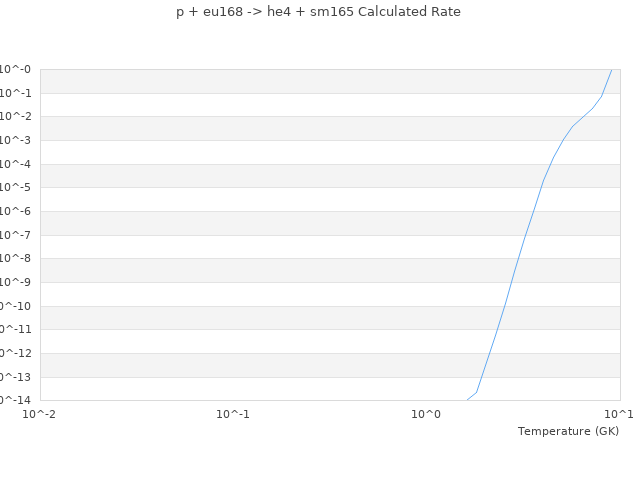Viewport: 640px width, 480px height.
Task: Select the x-axis tick label 10^0
Action: (426, 414)
